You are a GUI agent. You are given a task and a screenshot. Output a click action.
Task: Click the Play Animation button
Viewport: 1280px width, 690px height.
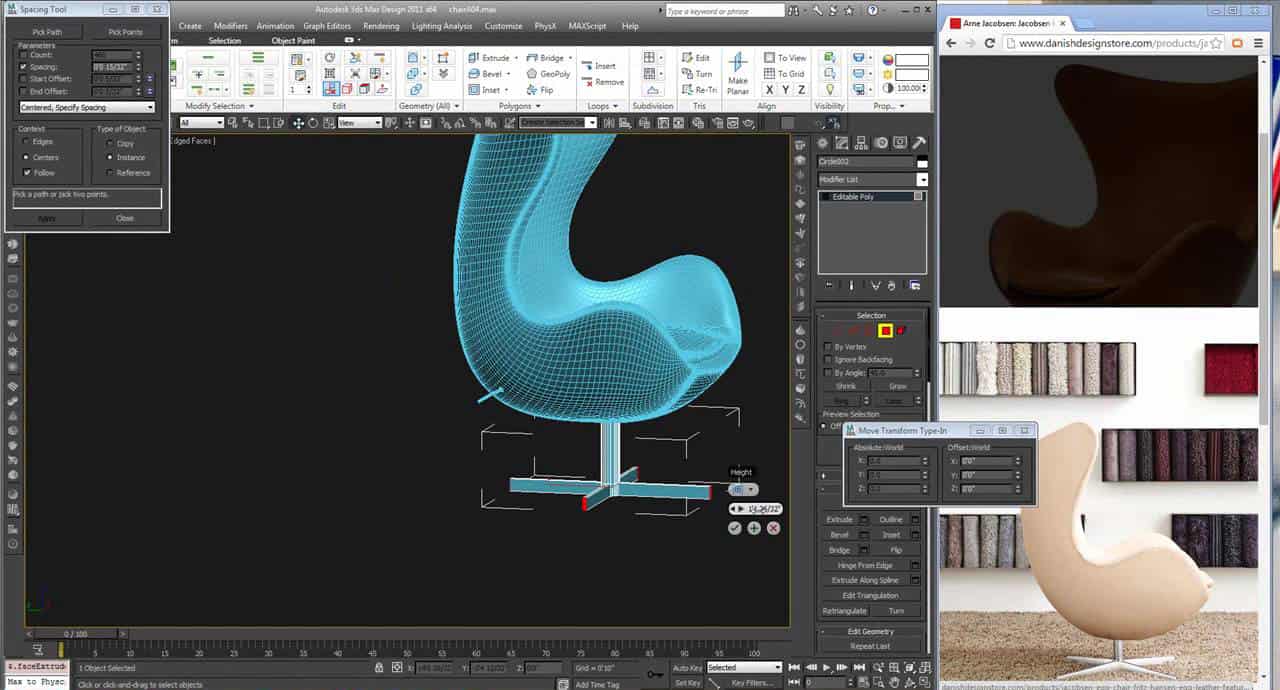coord(826,667)
